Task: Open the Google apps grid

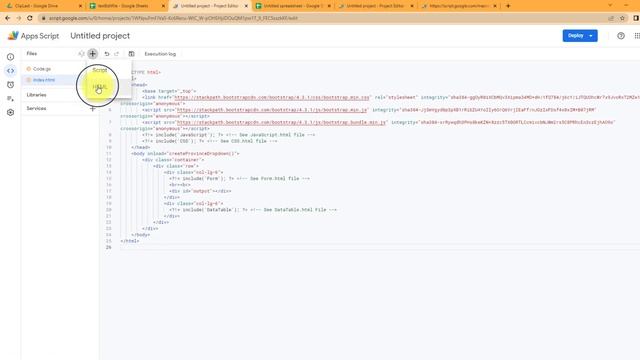Action: pyautogui.click(x=637, y=36)
